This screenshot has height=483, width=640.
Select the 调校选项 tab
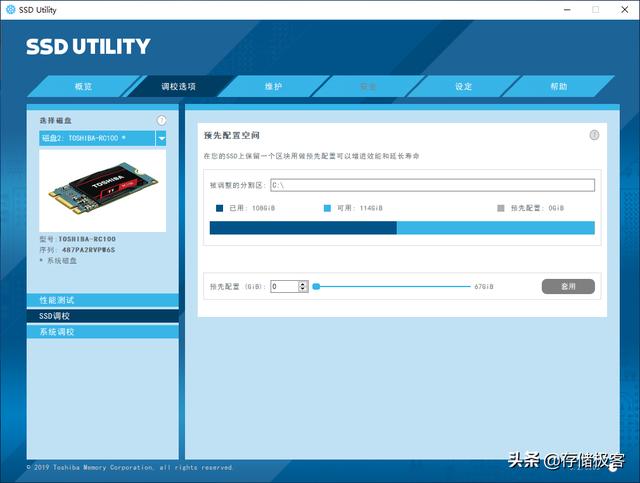[178, 86]
